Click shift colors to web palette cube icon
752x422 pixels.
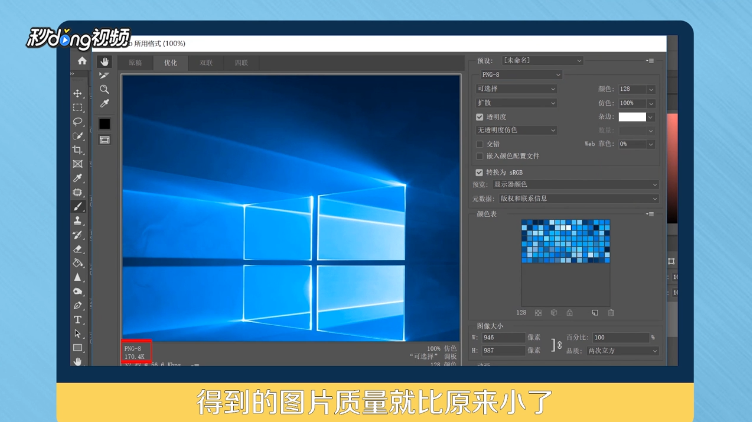coord(554,313)
